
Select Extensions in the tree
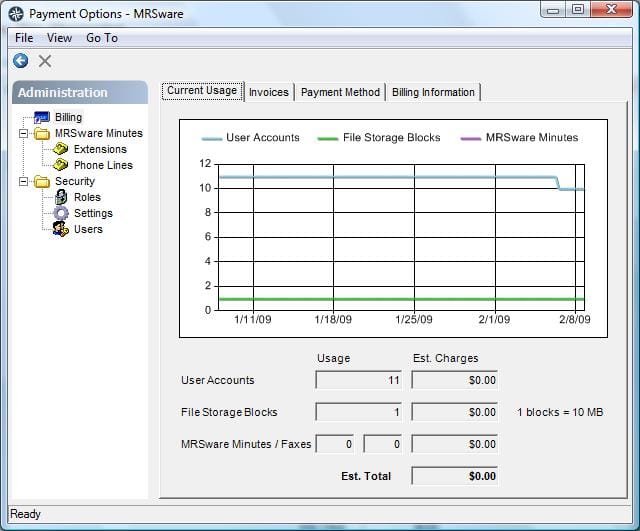click(x=100, y=149)
